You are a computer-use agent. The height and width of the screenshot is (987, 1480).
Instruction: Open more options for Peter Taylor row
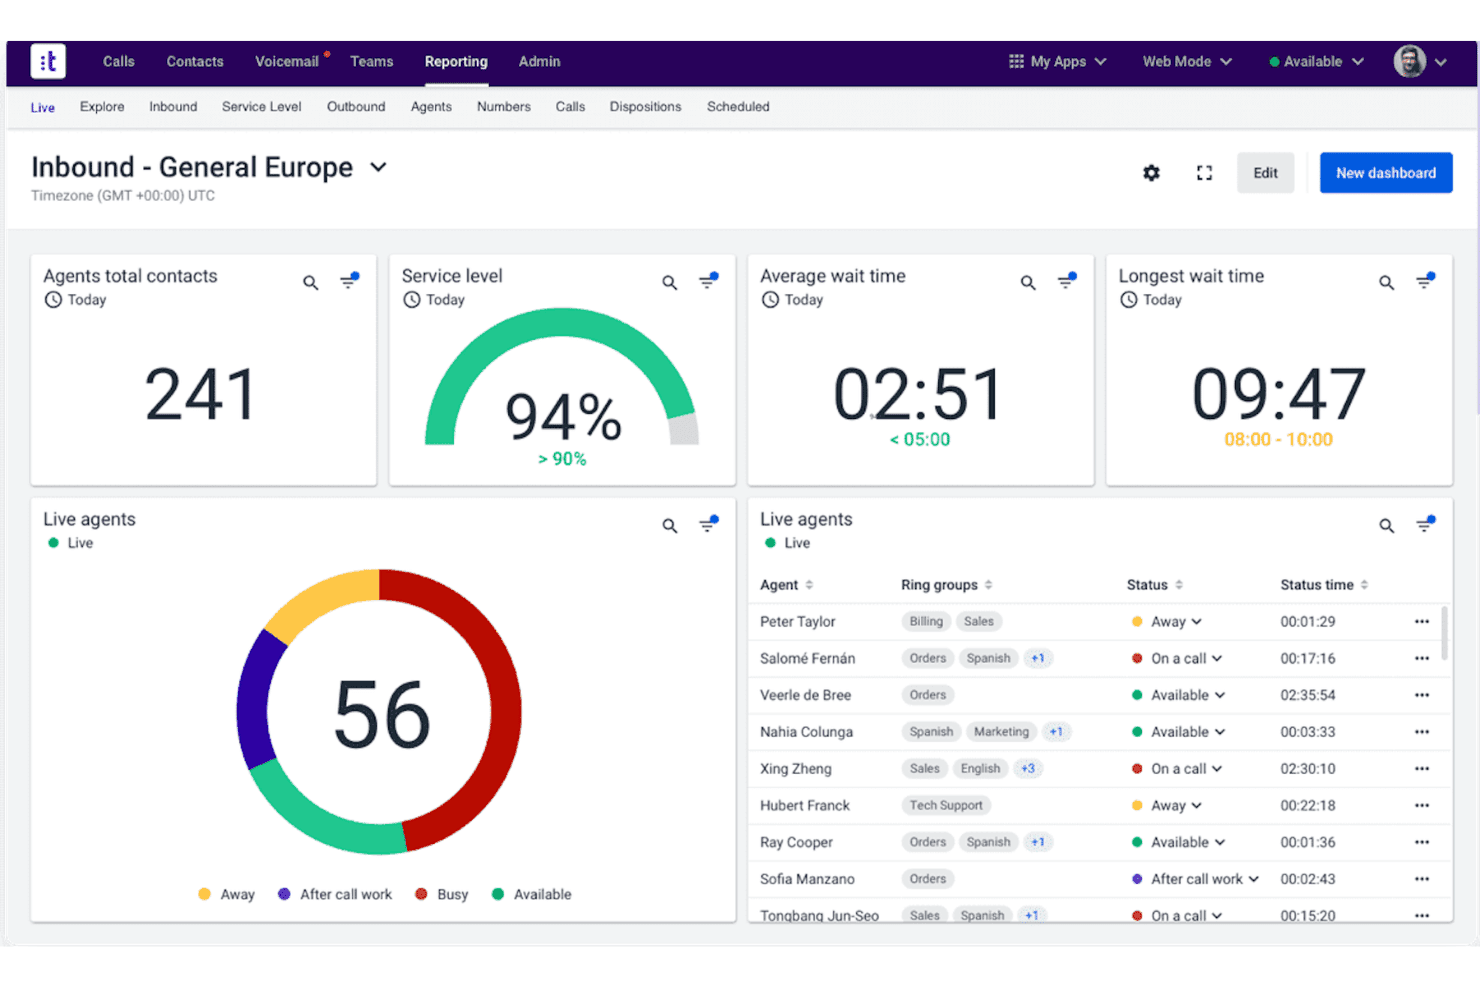click(x=1422, y=622)
